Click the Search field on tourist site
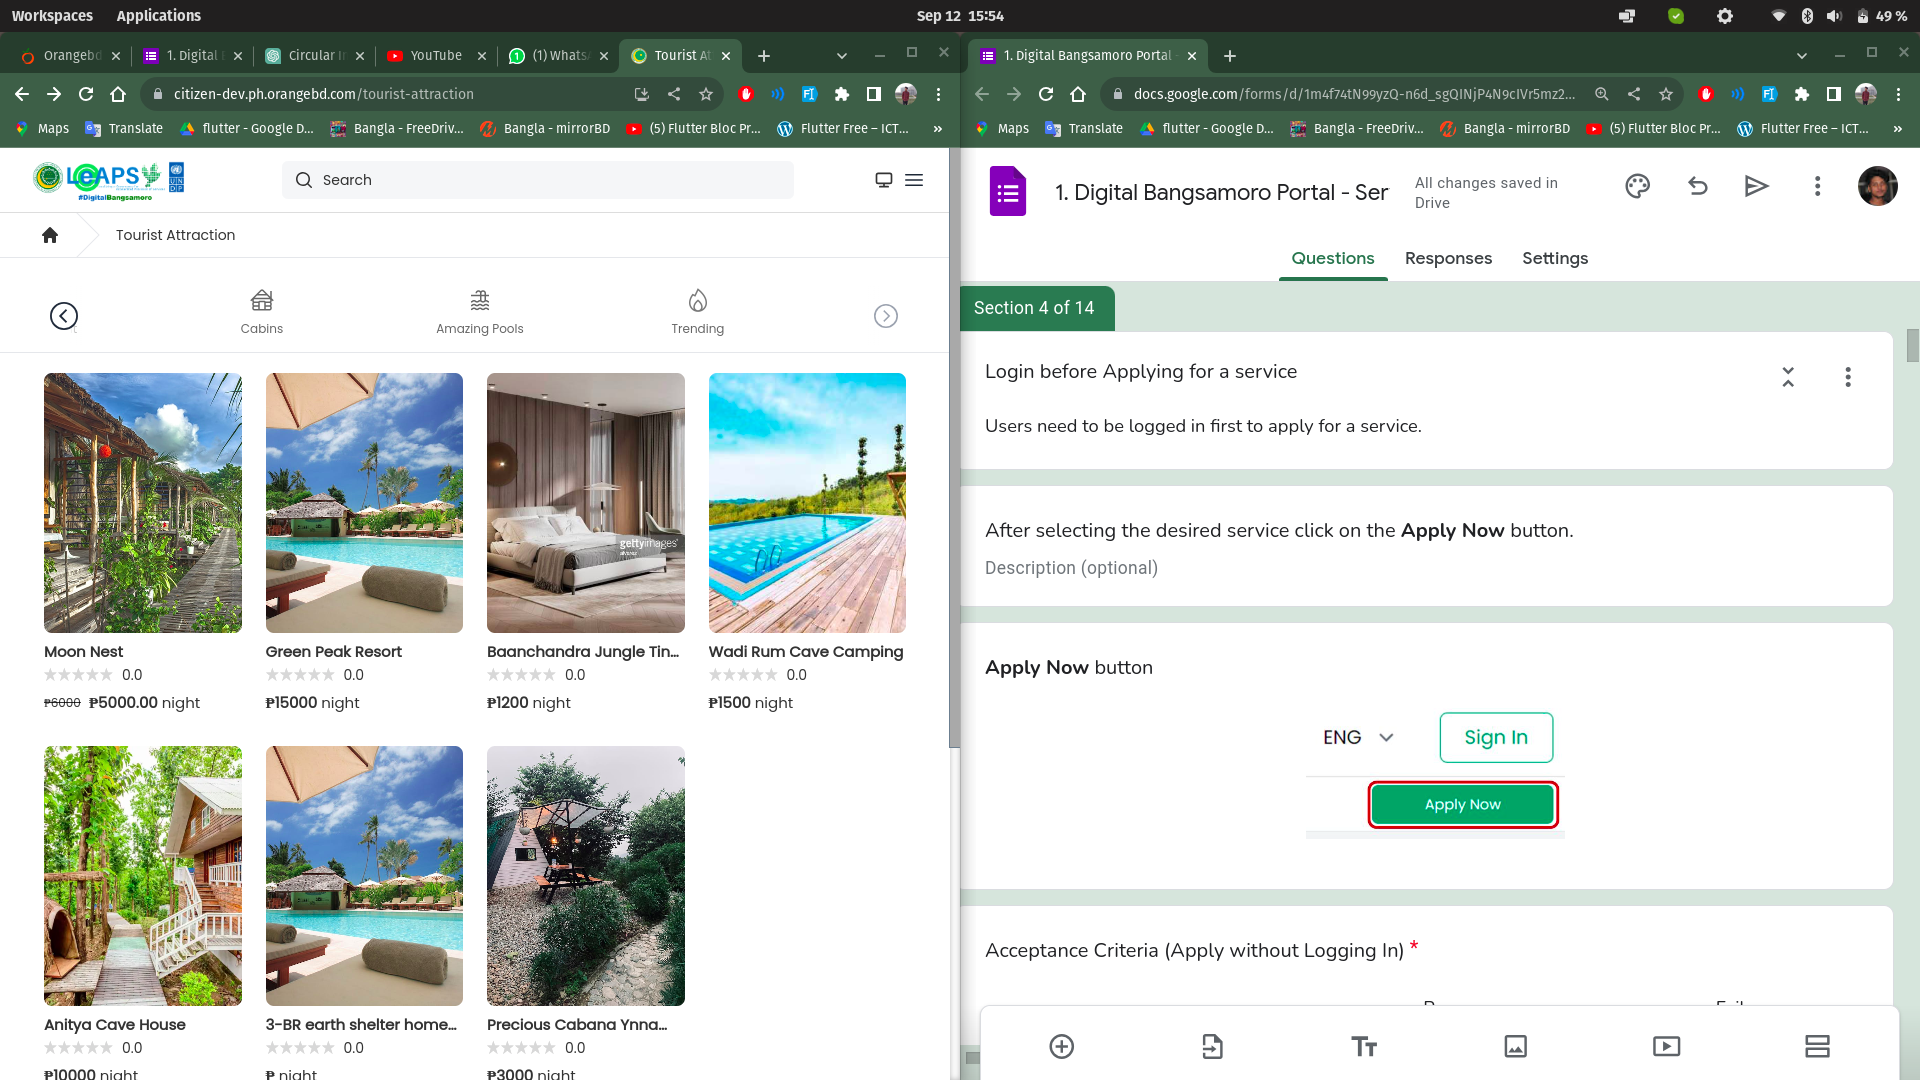The height and width of the screenshot is (1080, 1920). [x=538, y=180]
